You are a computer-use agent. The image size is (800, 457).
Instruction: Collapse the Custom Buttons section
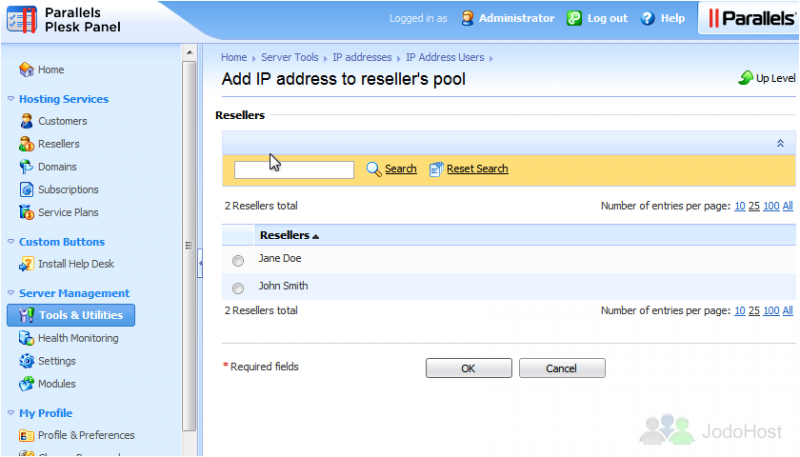coord(11,241)
